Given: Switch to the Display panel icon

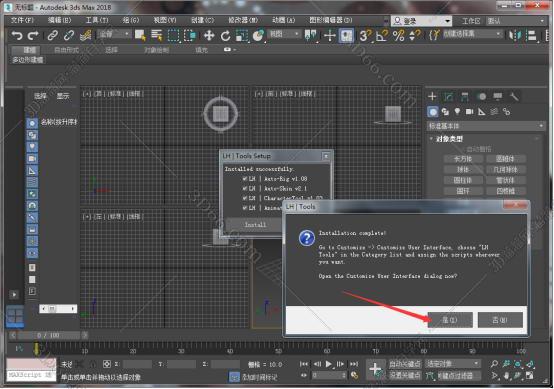Looking at the screenshot, I should tap(497, 96).
